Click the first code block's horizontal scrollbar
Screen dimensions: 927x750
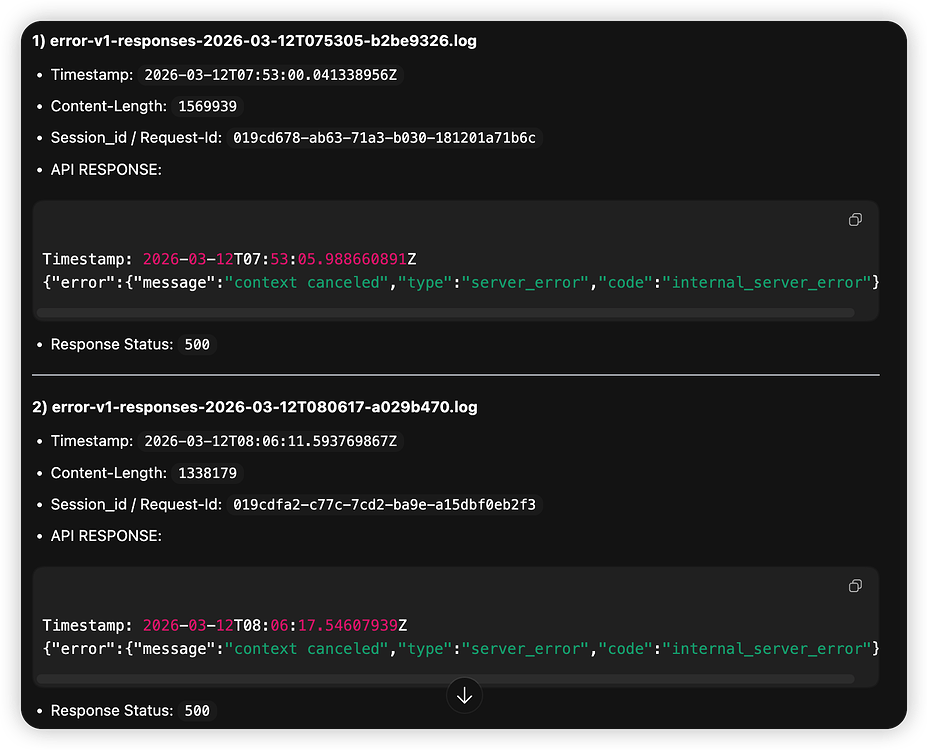[x=445, y=313]
